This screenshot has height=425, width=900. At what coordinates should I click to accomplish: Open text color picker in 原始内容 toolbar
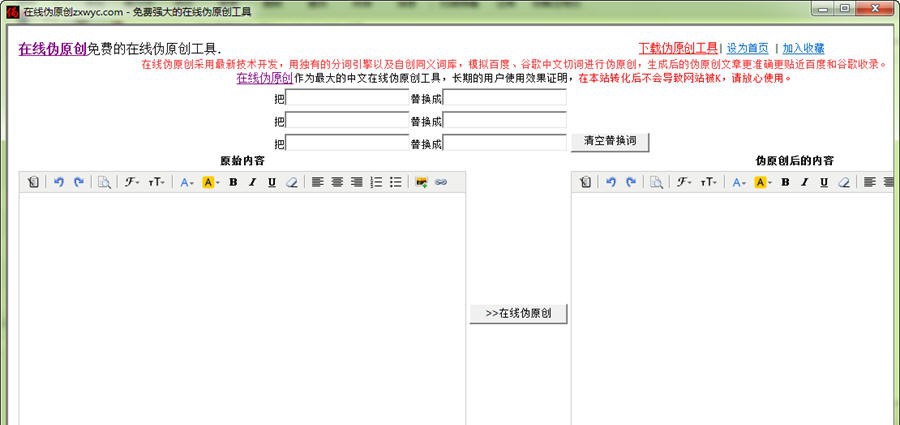[187, 182]
